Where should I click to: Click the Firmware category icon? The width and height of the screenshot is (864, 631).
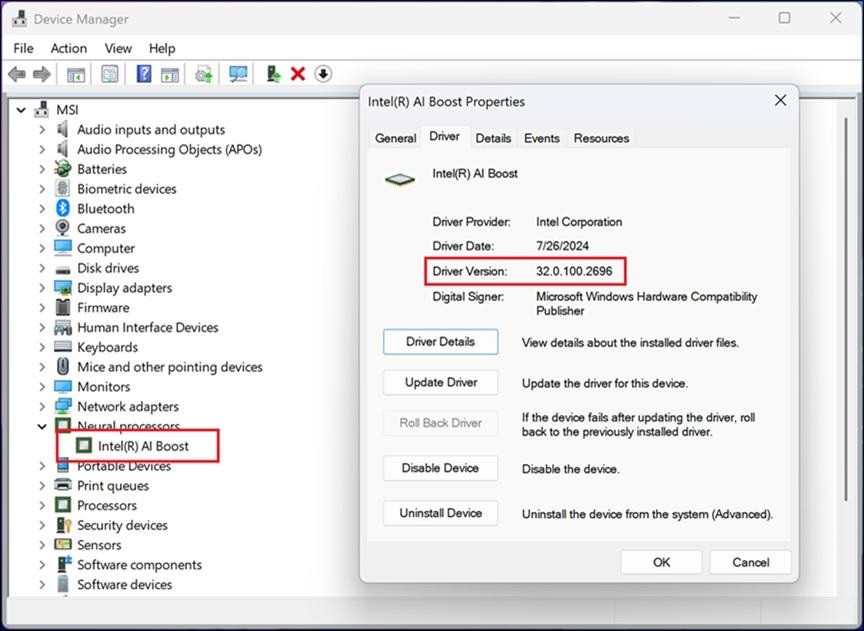pyautogui.click(x=63, y=308)
